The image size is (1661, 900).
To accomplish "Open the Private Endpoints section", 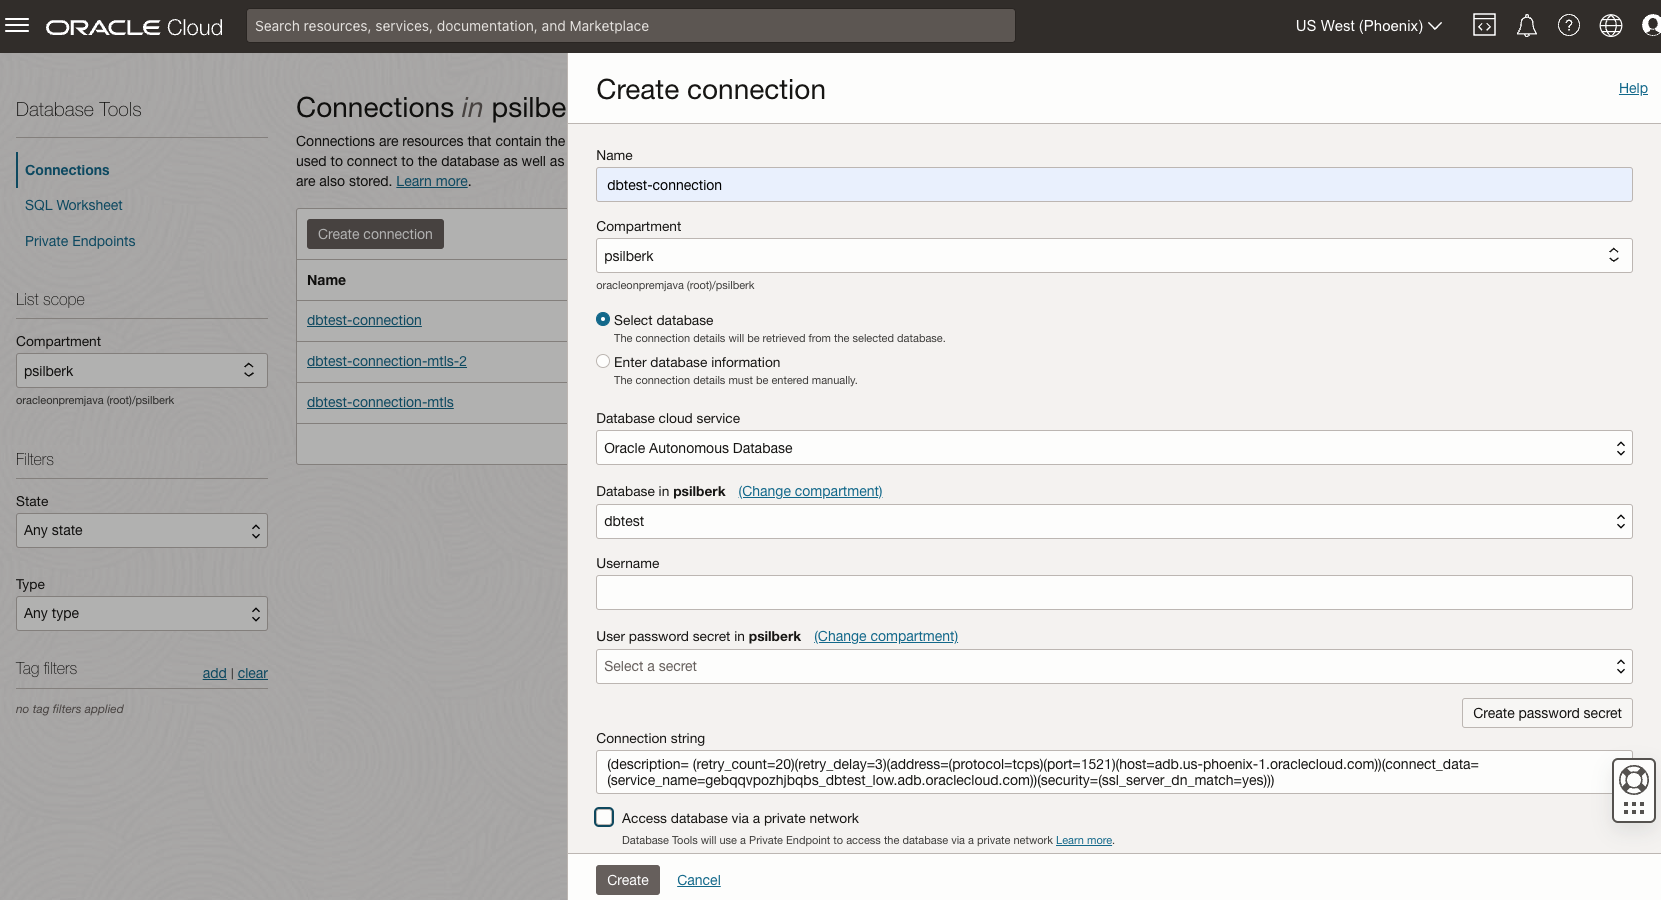I will [80, 240].
